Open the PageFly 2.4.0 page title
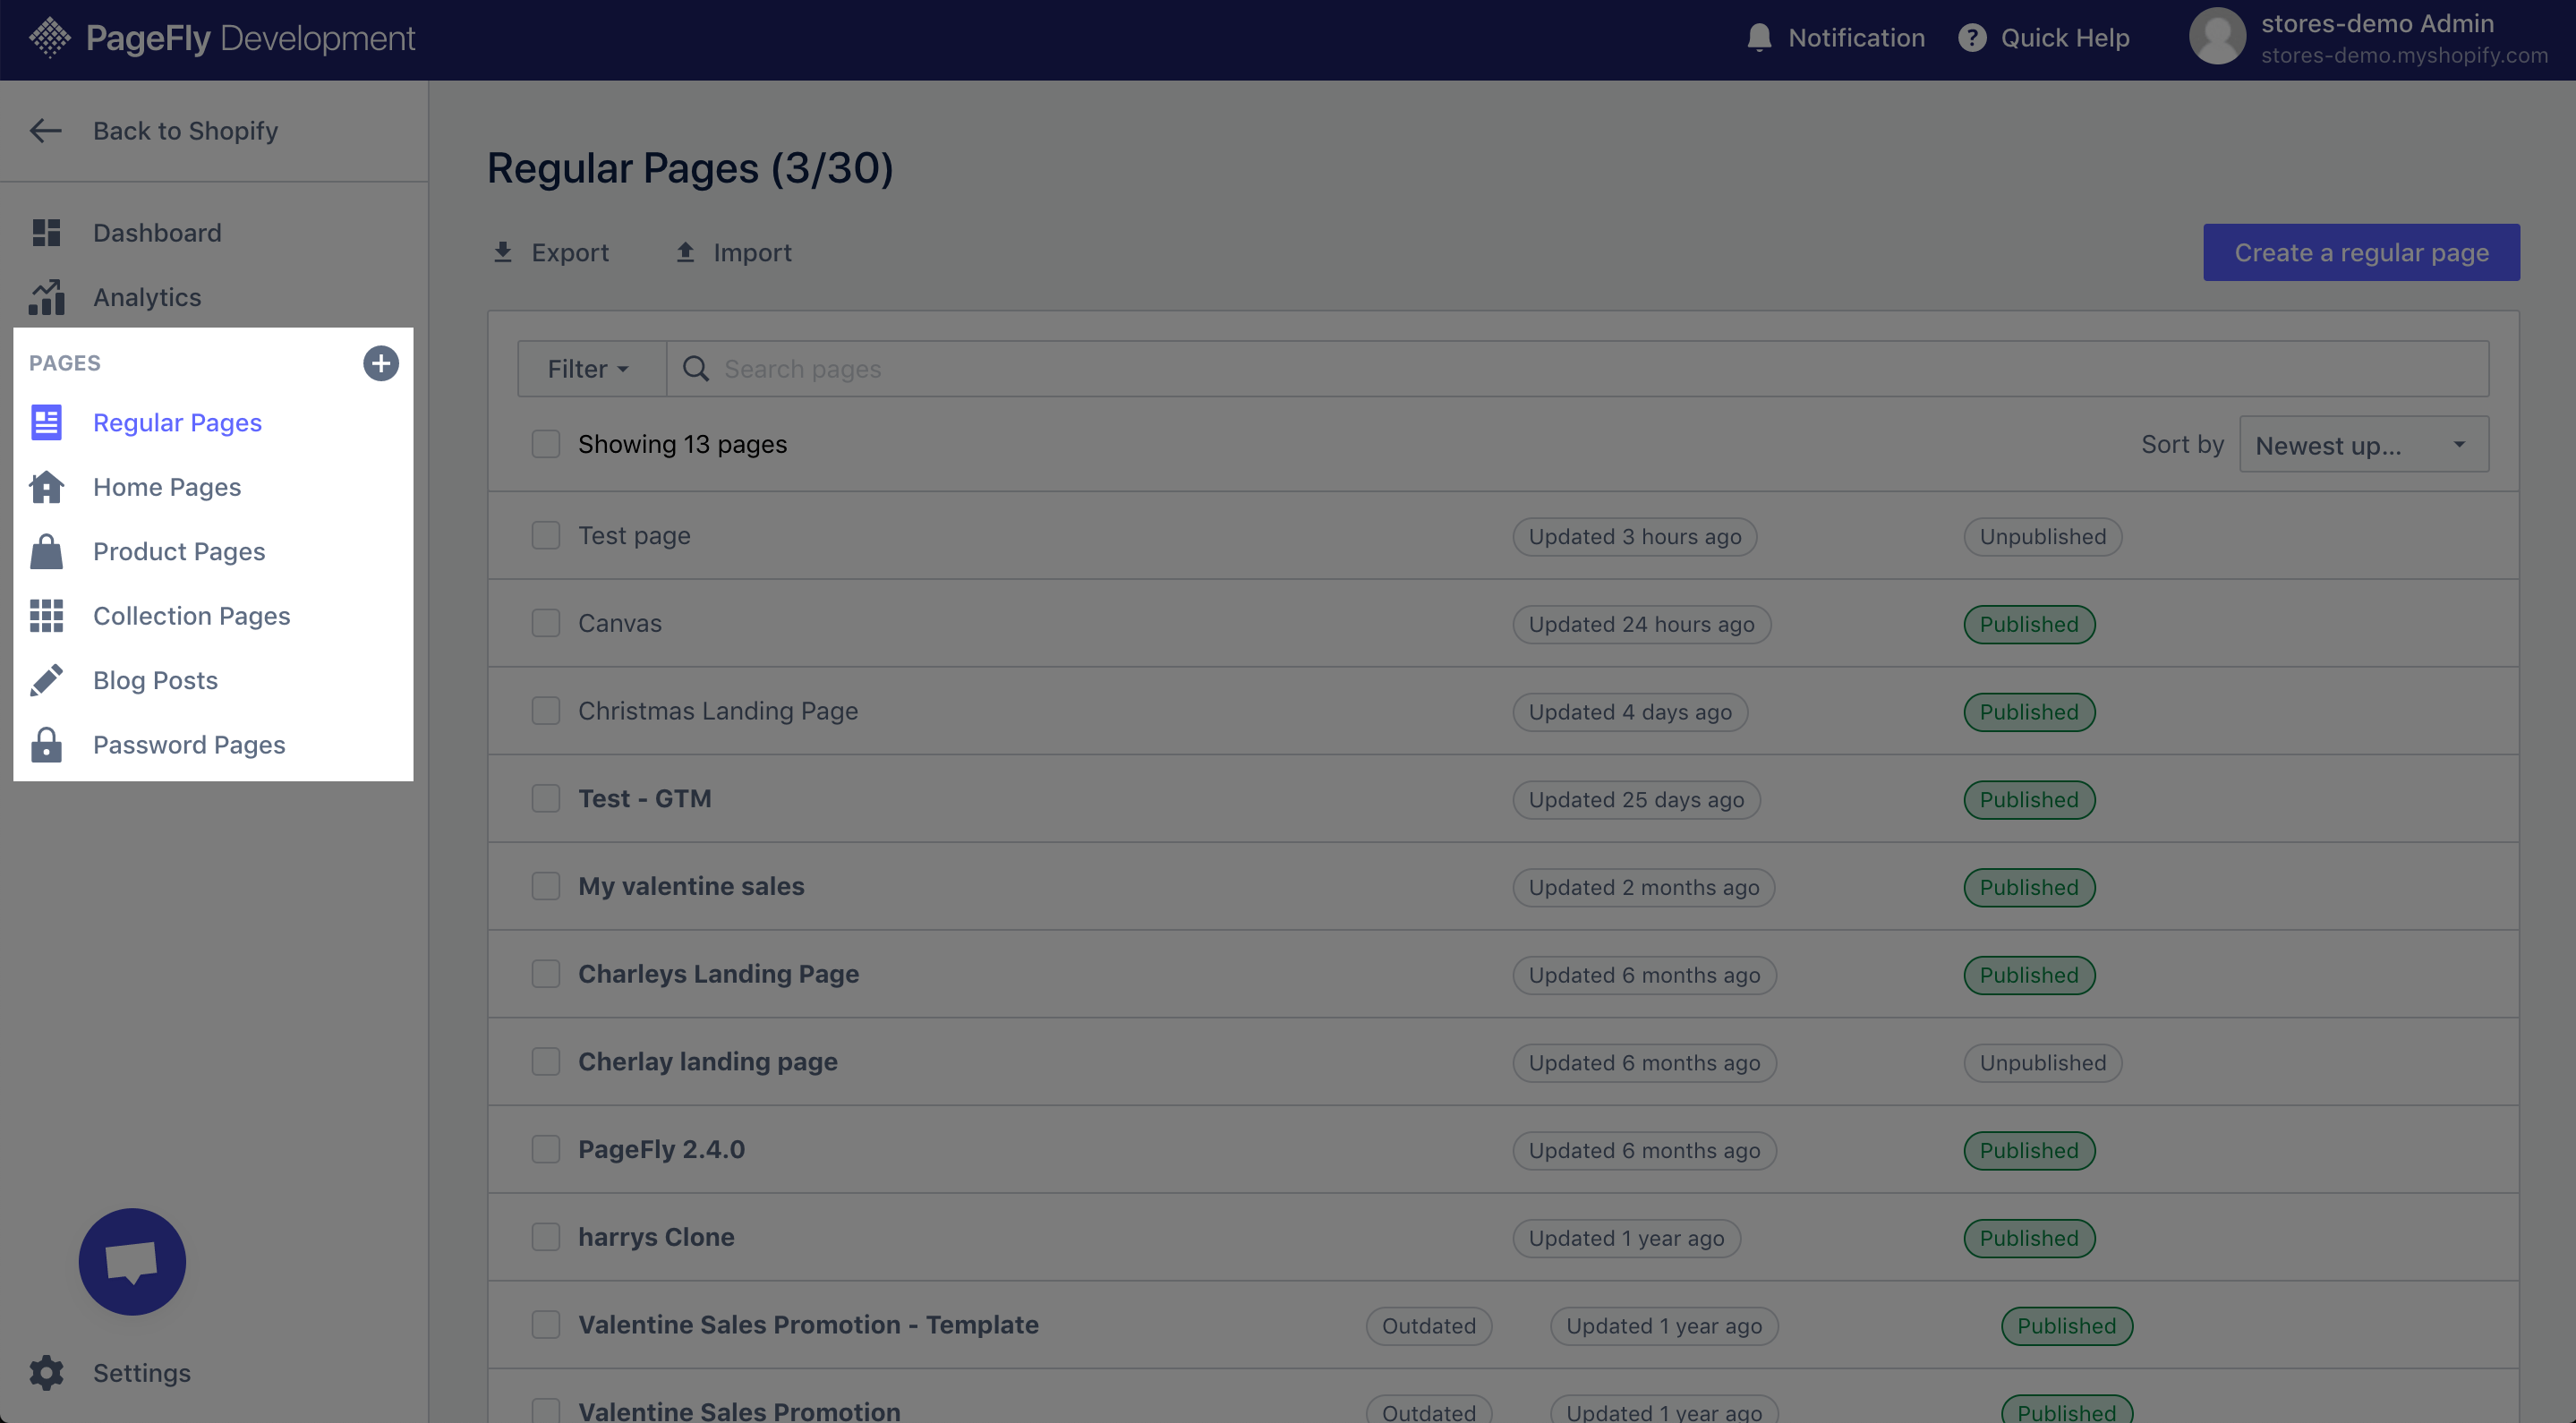 click(x=661, y=1150)
